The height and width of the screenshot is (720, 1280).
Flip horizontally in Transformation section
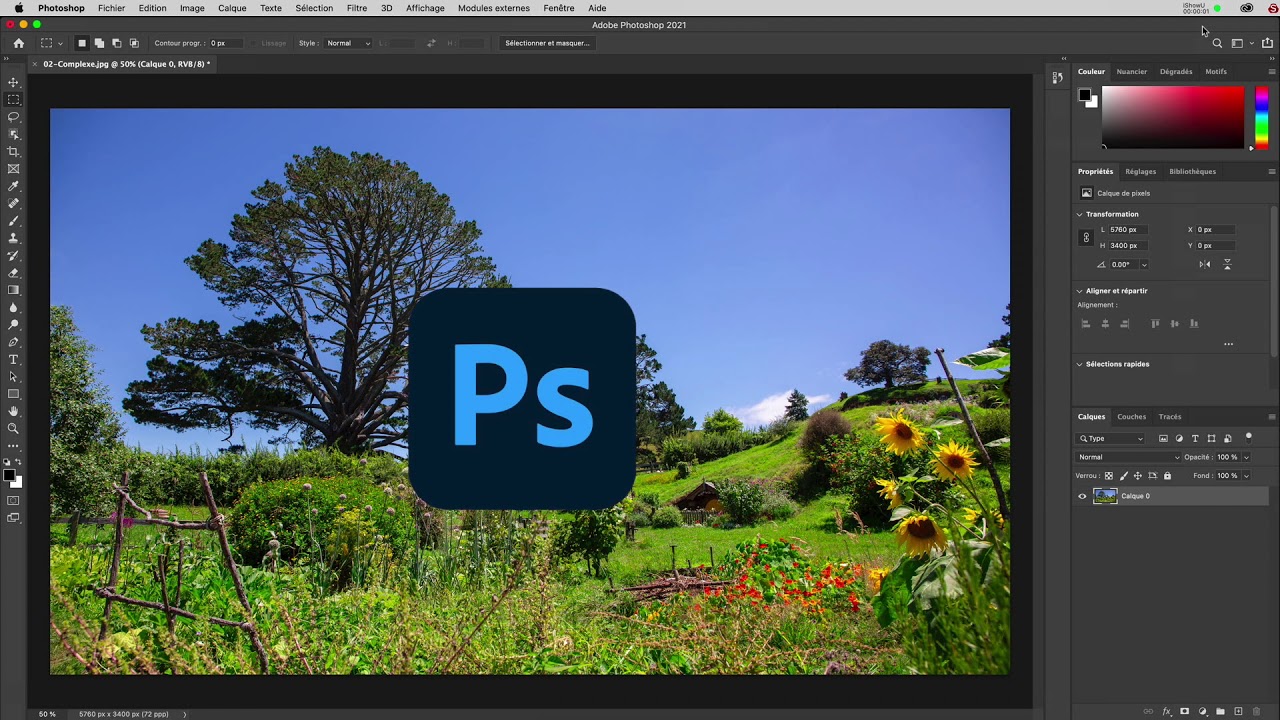1205,264
